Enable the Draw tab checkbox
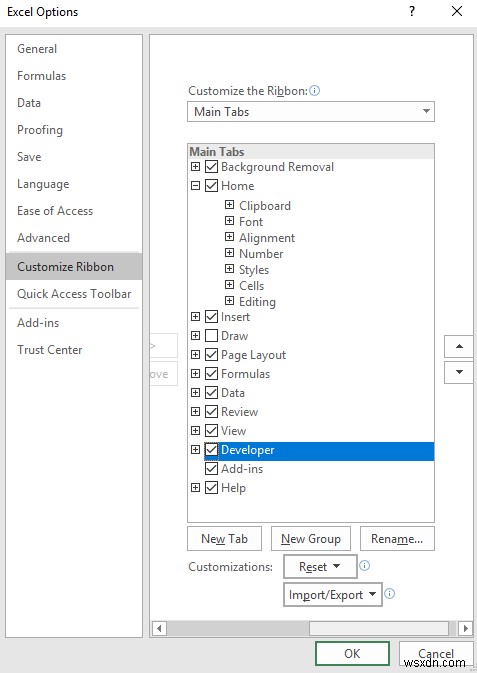The height and width of the screenshot is (673, 477). click(x=211, y=336)
